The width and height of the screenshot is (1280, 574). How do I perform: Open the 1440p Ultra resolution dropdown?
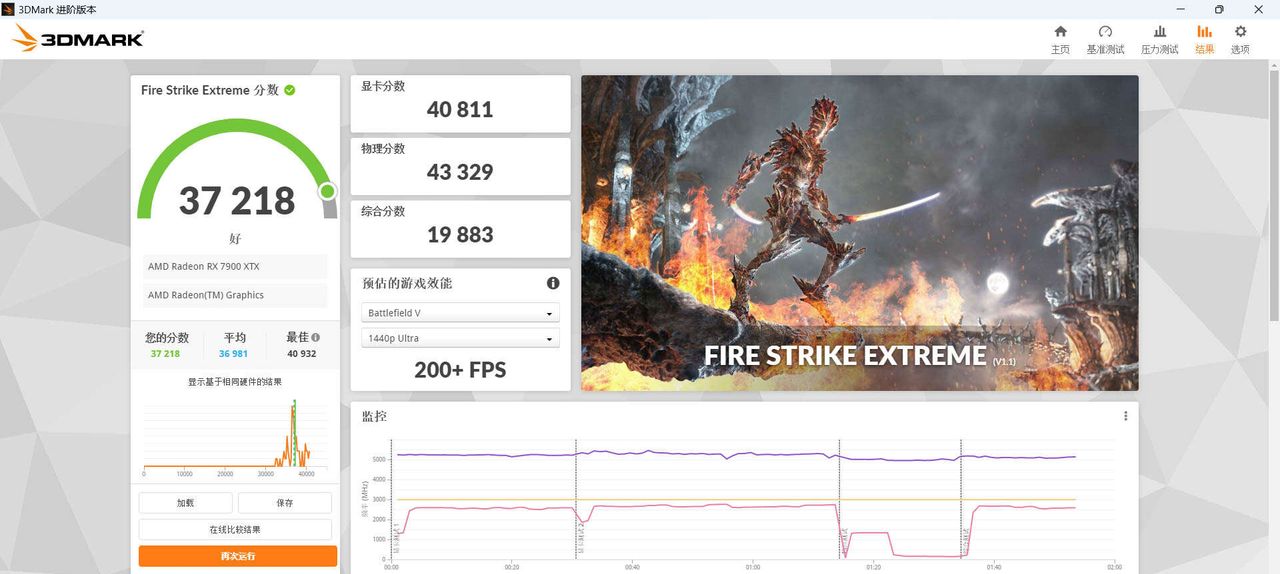(x=460, y=339)
